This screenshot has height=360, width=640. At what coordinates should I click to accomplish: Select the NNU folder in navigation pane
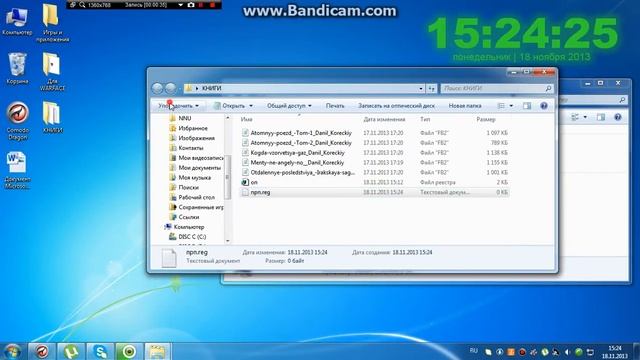[x=184, y=118]
